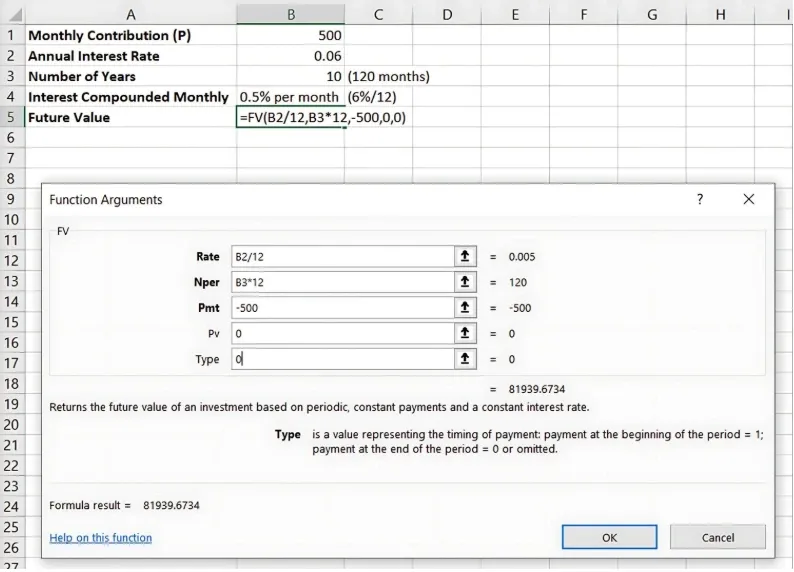This screenshot has height=572, width=794.
Task: Click cell B2 containing 0.06
Action: click(x=291, y=56)
